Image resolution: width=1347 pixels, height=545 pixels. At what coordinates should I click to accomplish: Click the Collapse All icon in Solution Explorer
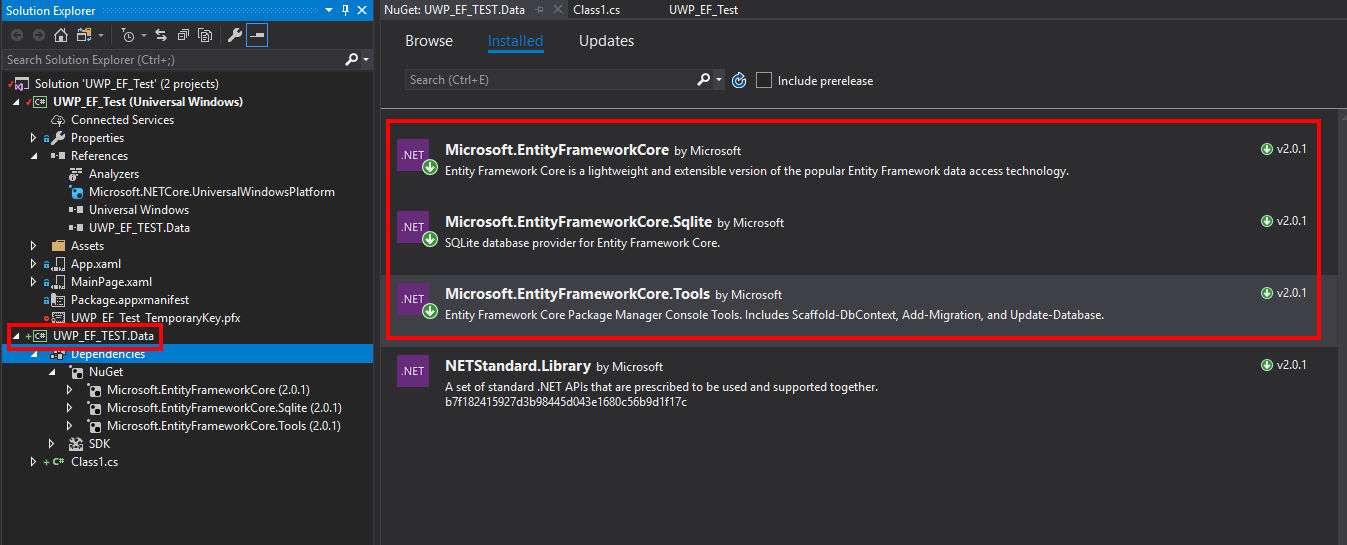point(185,35)
